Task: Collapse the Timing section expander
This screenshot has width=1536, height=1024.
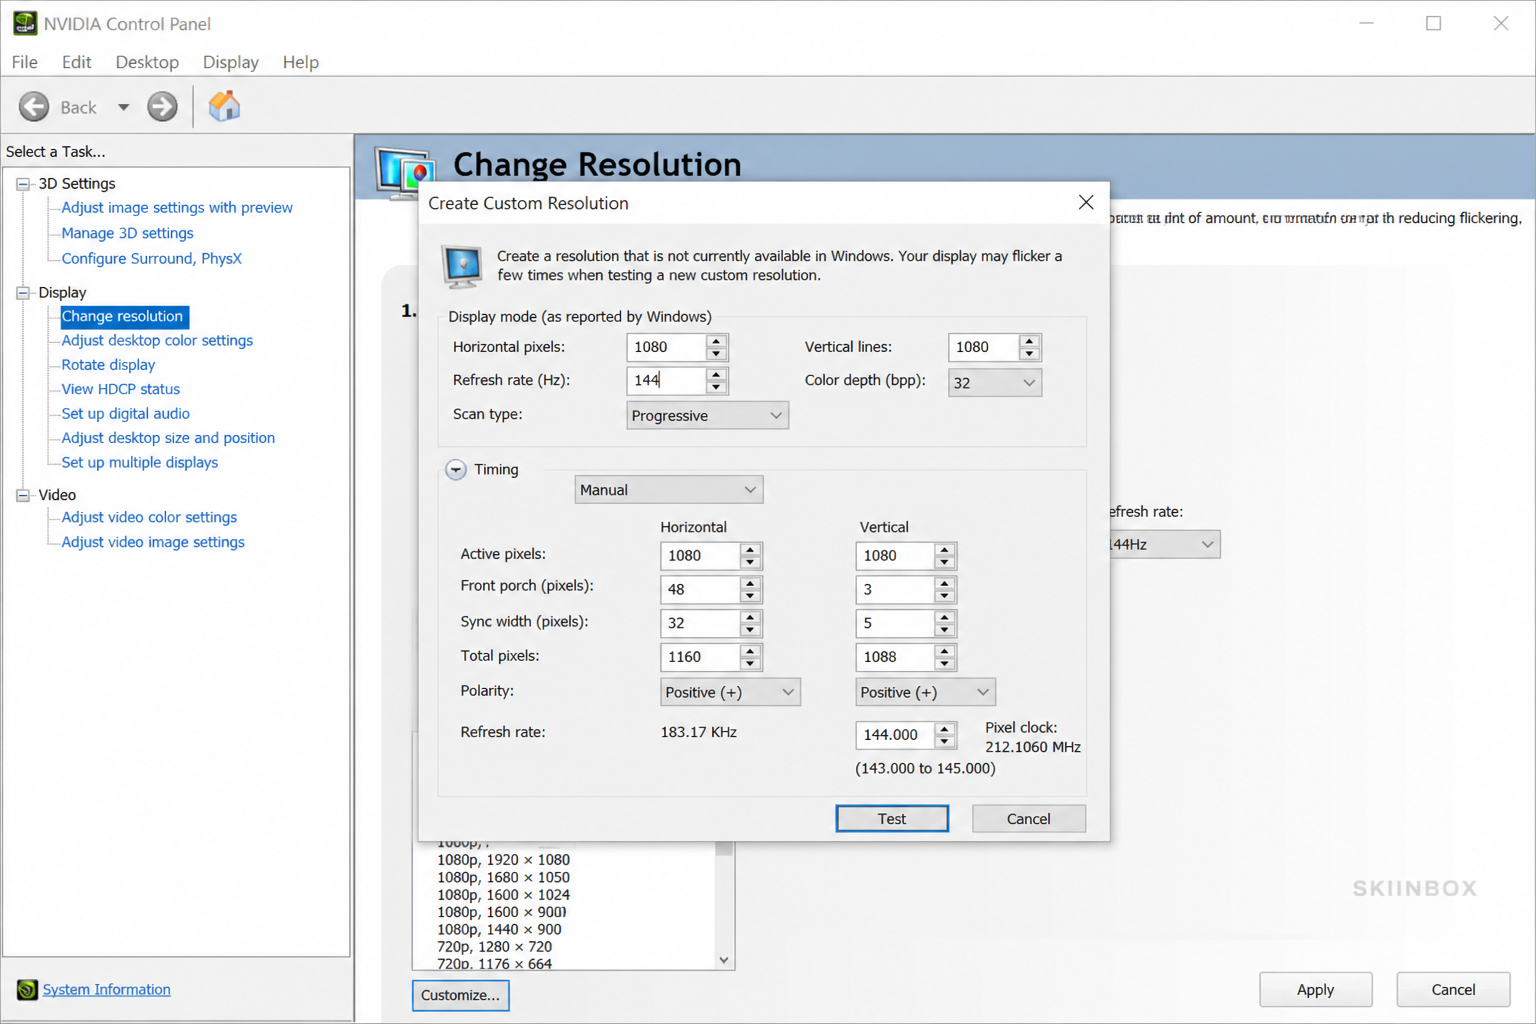Action: pos(456,469)
